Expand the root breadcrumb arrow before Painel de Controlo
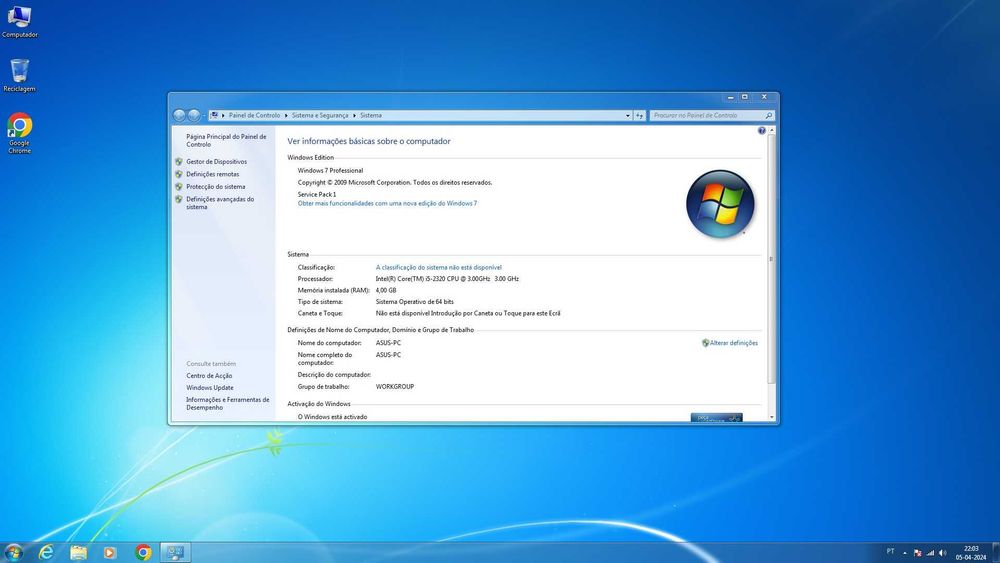The width and height of the screenshot is (1000, 563). 223,115
